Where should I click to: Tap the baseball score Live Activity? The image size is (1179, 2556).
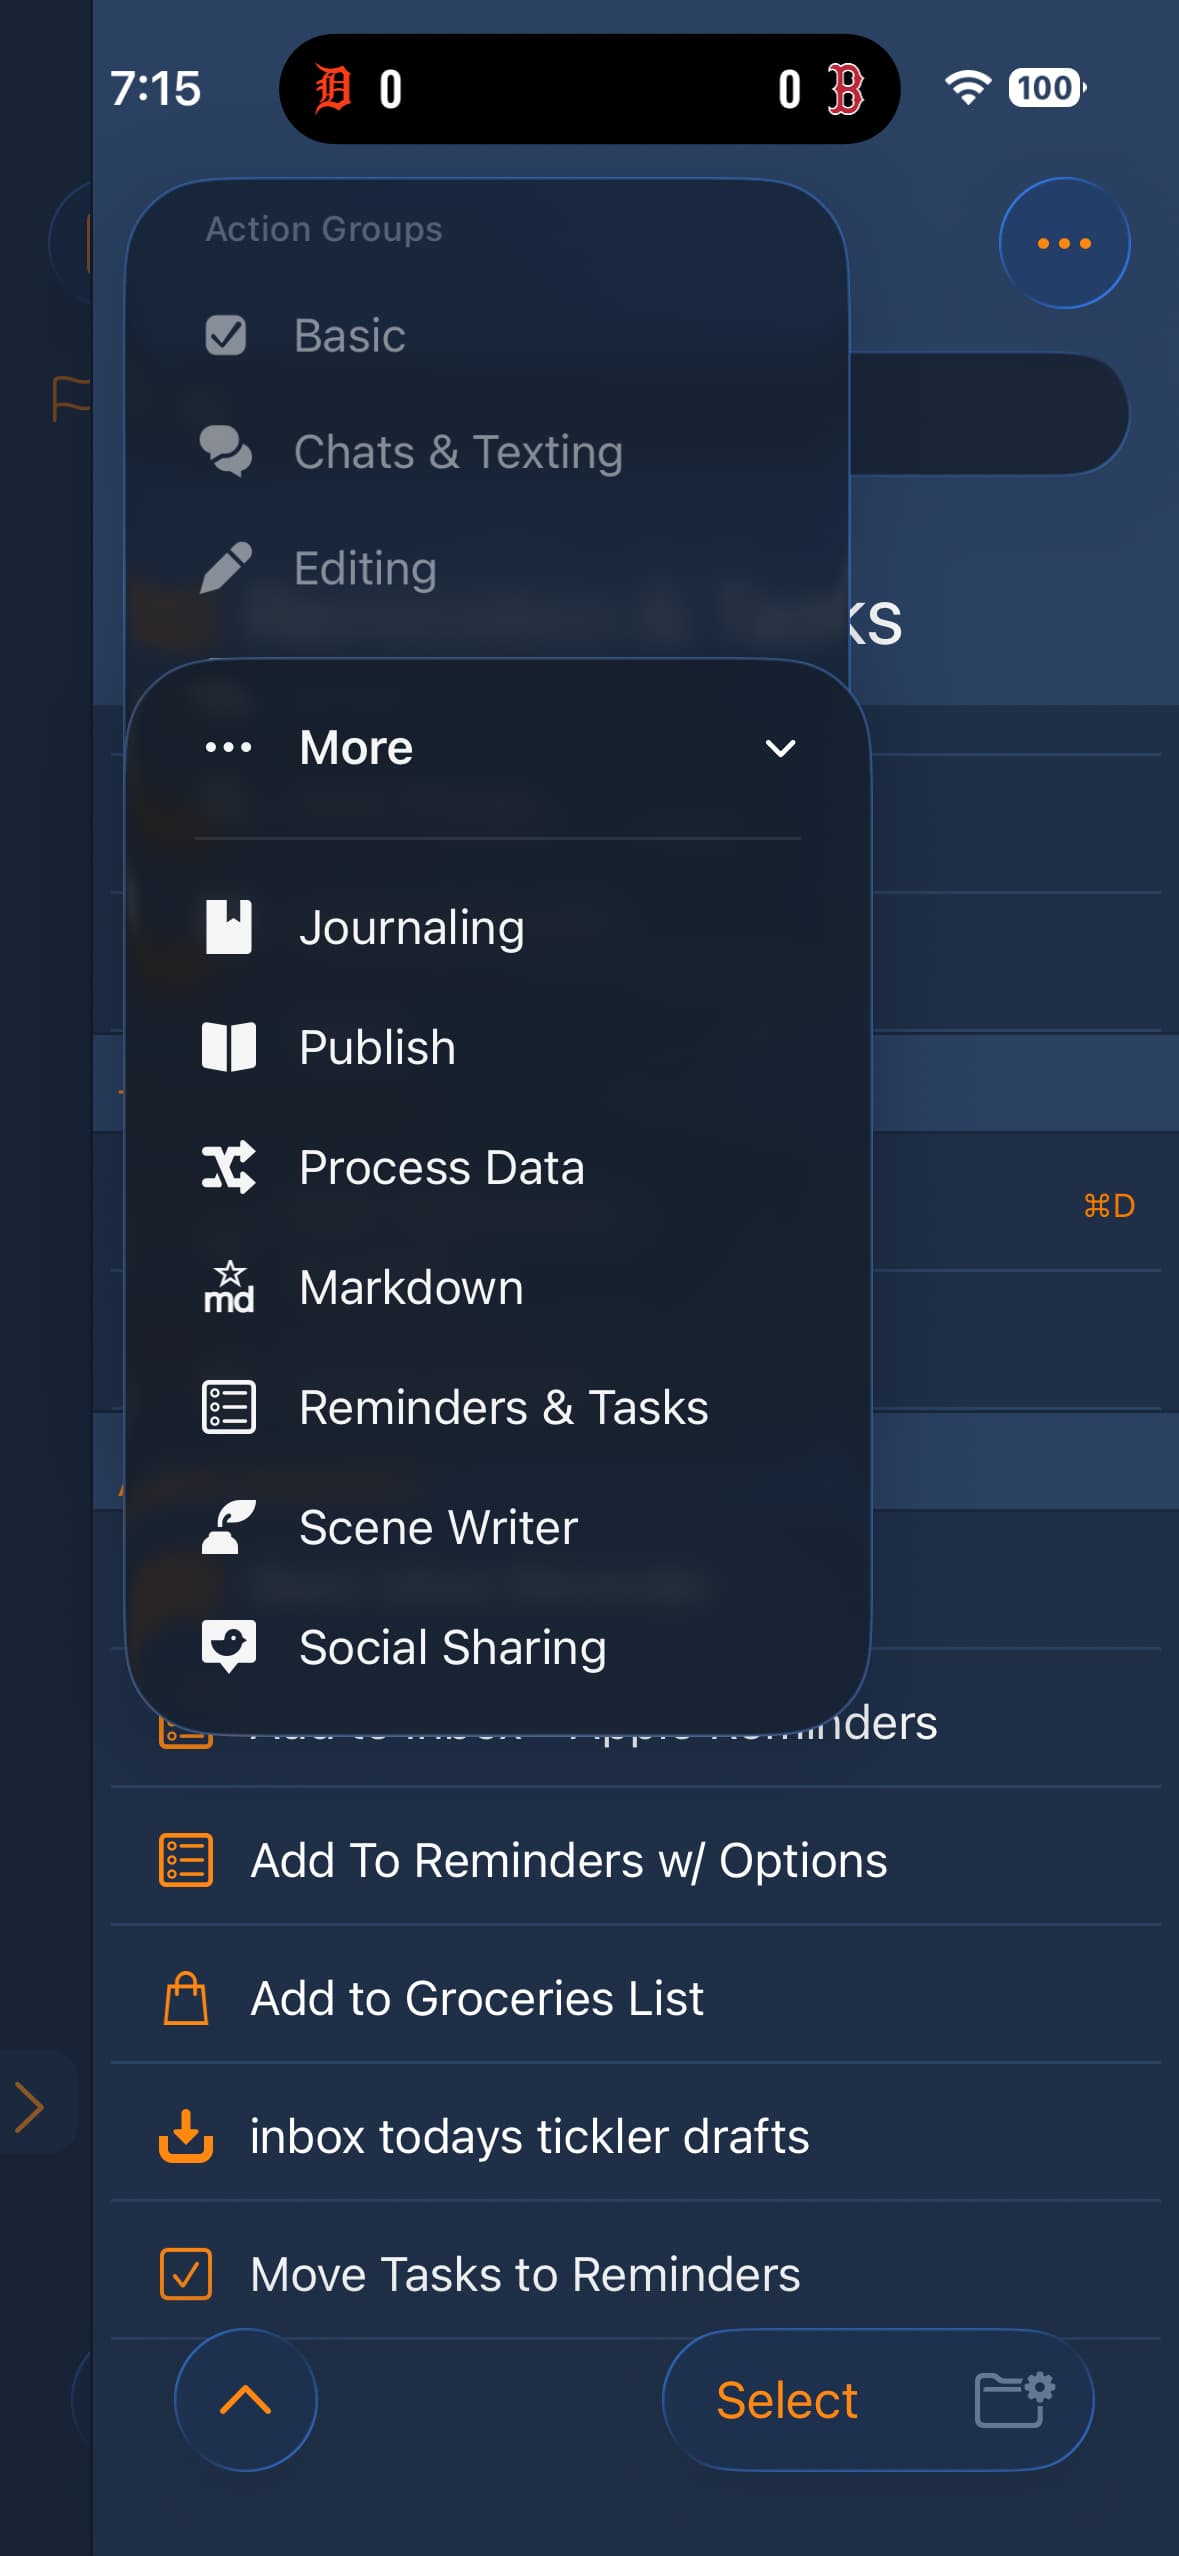coord(589,89)
